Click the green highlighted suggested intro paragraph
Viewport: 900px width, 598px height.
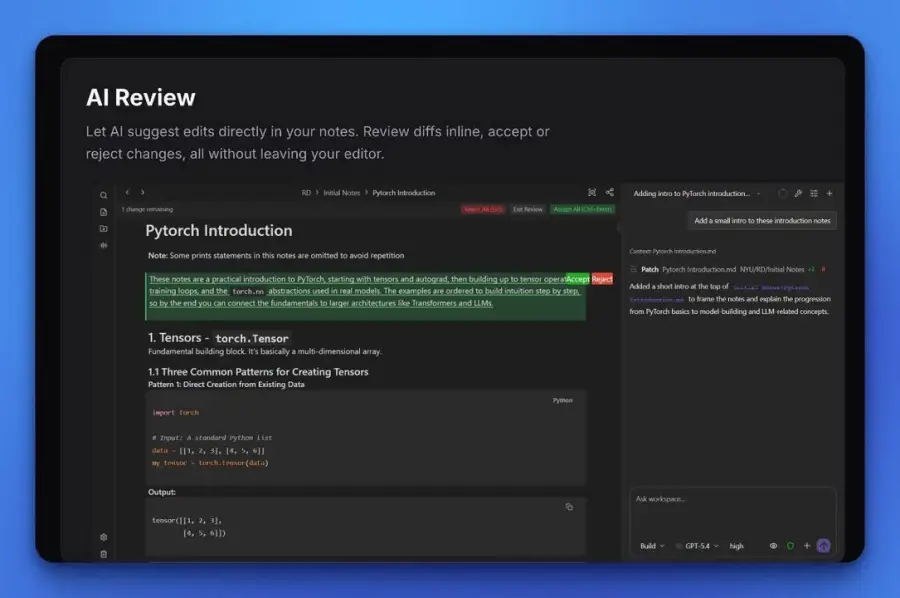click(366, 297)
